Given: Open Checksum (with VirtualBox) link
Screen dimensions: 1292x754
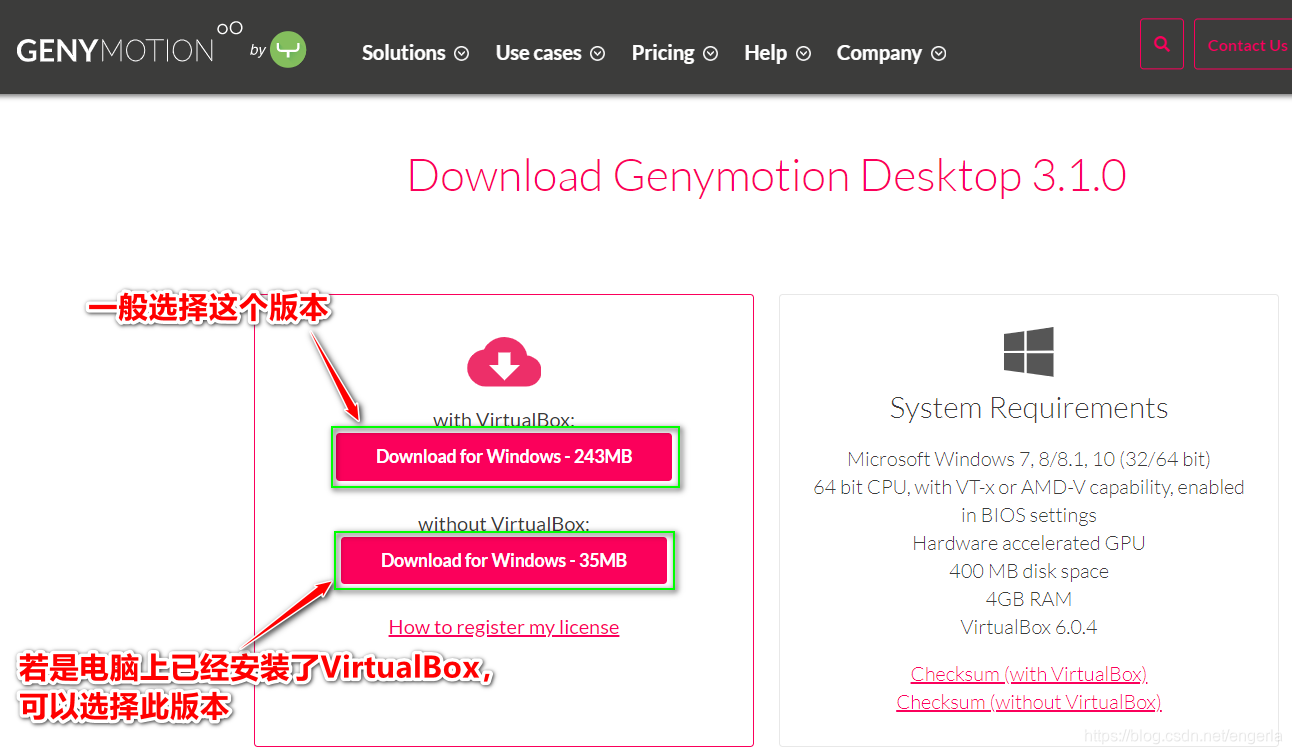Looking at the screenshot, I should (x=1029, y=674).
